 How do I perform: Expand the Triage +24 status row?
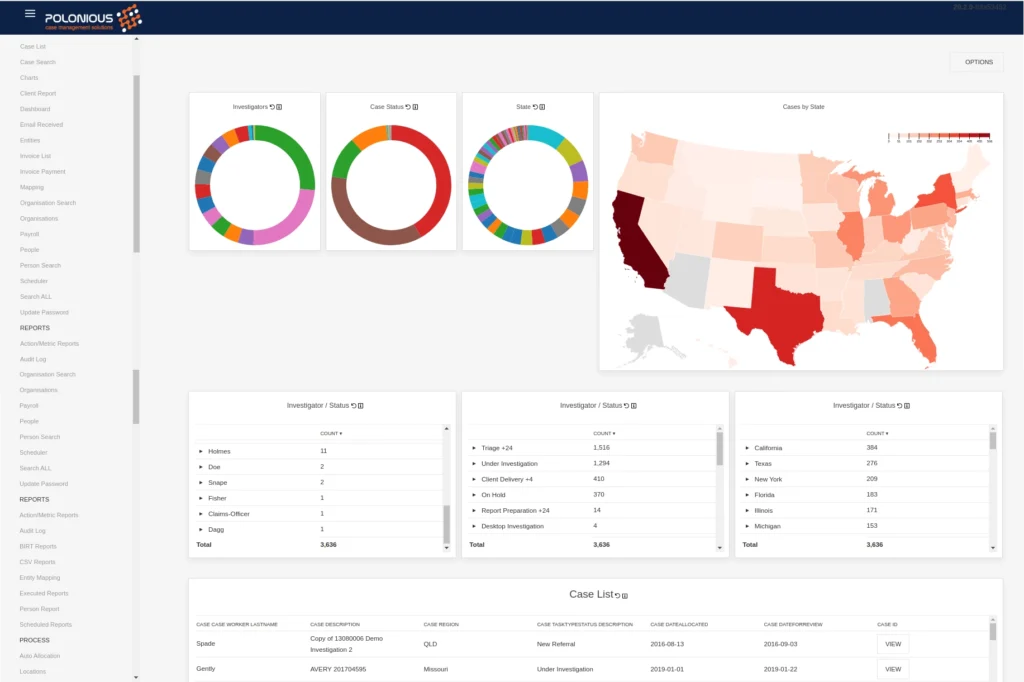coord(474,448)
